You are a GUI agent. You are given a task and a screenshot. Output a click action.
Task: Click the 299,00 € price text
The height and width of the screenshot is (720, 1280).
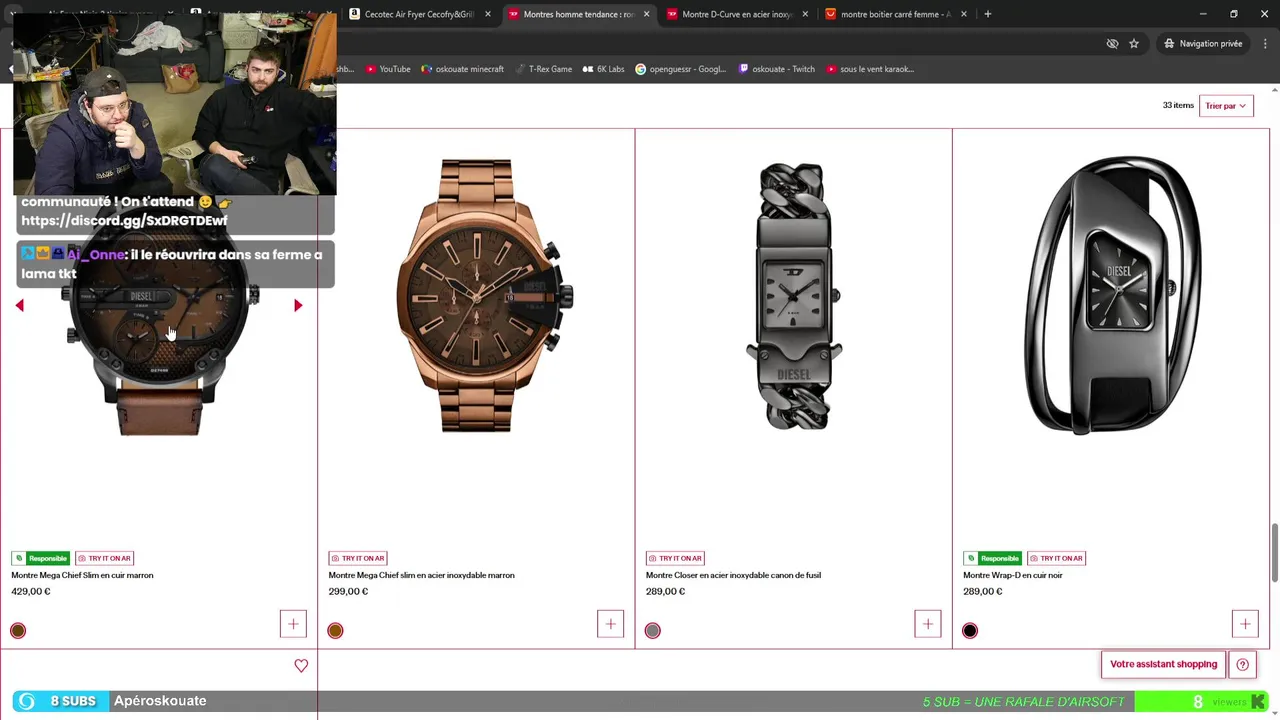[348, 591]
